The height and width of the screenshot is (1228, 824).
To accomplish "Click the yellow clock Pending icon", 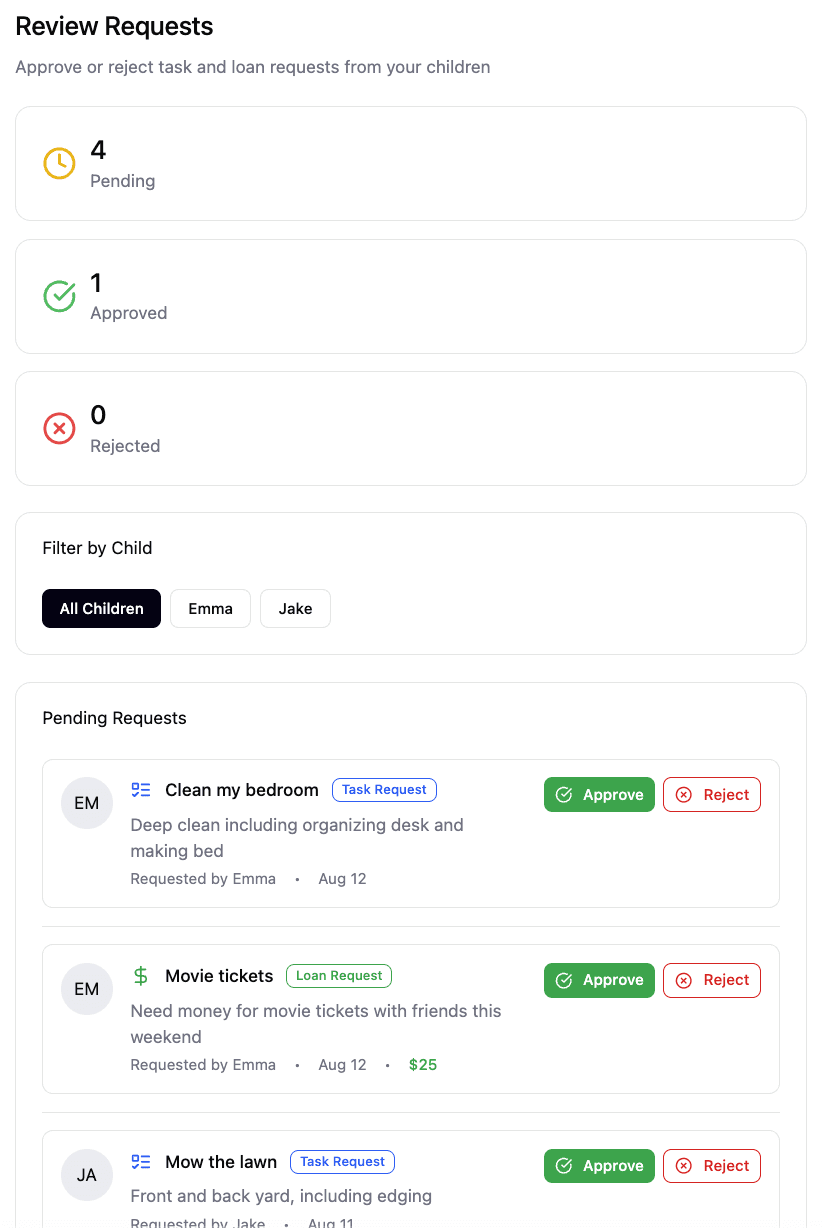I will 59,163.
